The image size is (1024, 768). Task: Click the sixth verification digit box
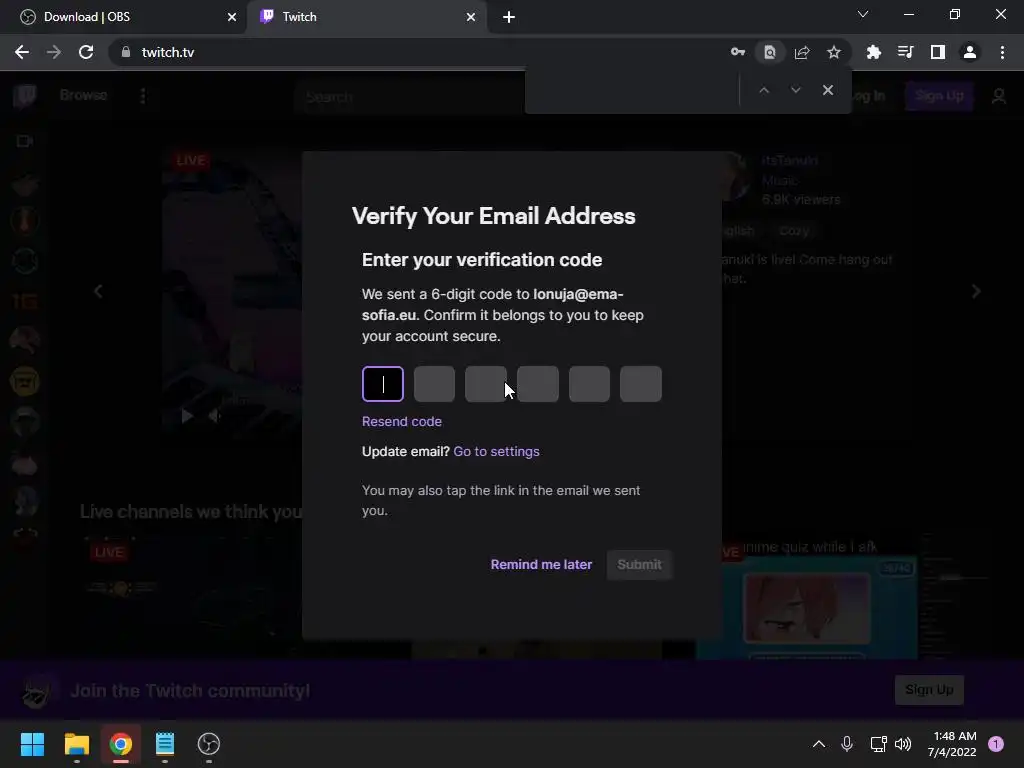[x=641, y=384]
